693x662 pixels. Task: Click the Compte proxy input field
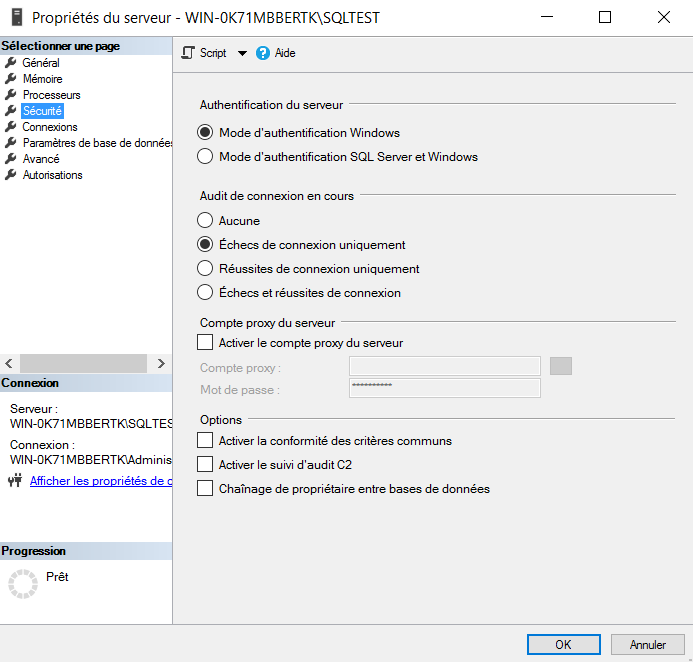(444, 367)
